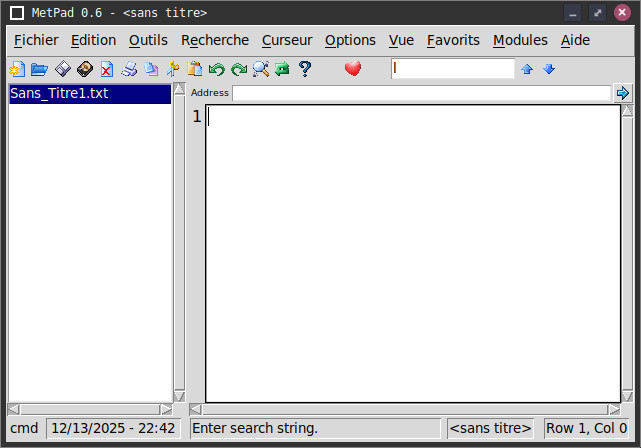This screenshot has width=641, height=448.
Task: Click inside the Address input field
Action: (x=420, y=93)
